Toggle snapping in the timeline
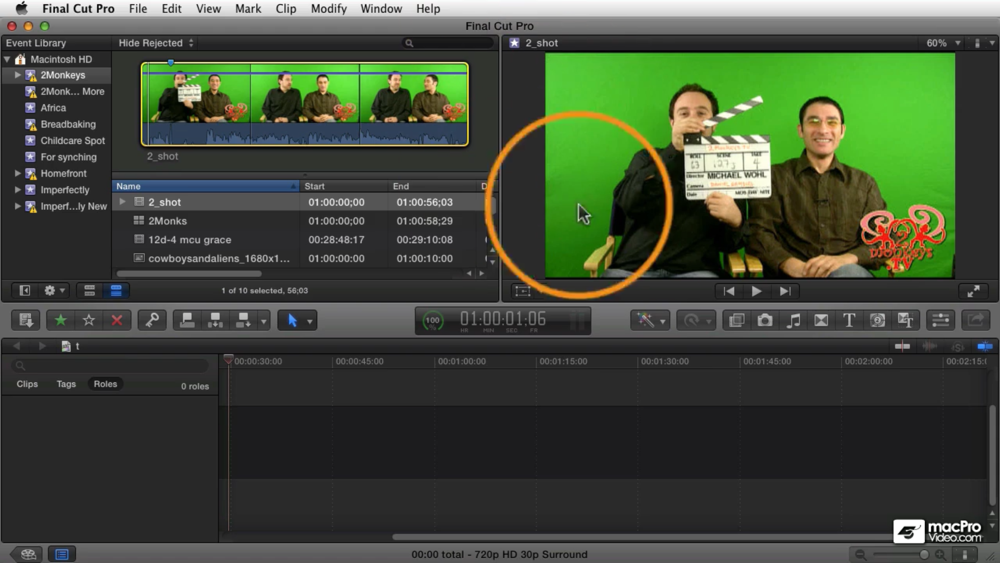The width and height of the screenshot is (1000, 563). [x=985, y=346]
